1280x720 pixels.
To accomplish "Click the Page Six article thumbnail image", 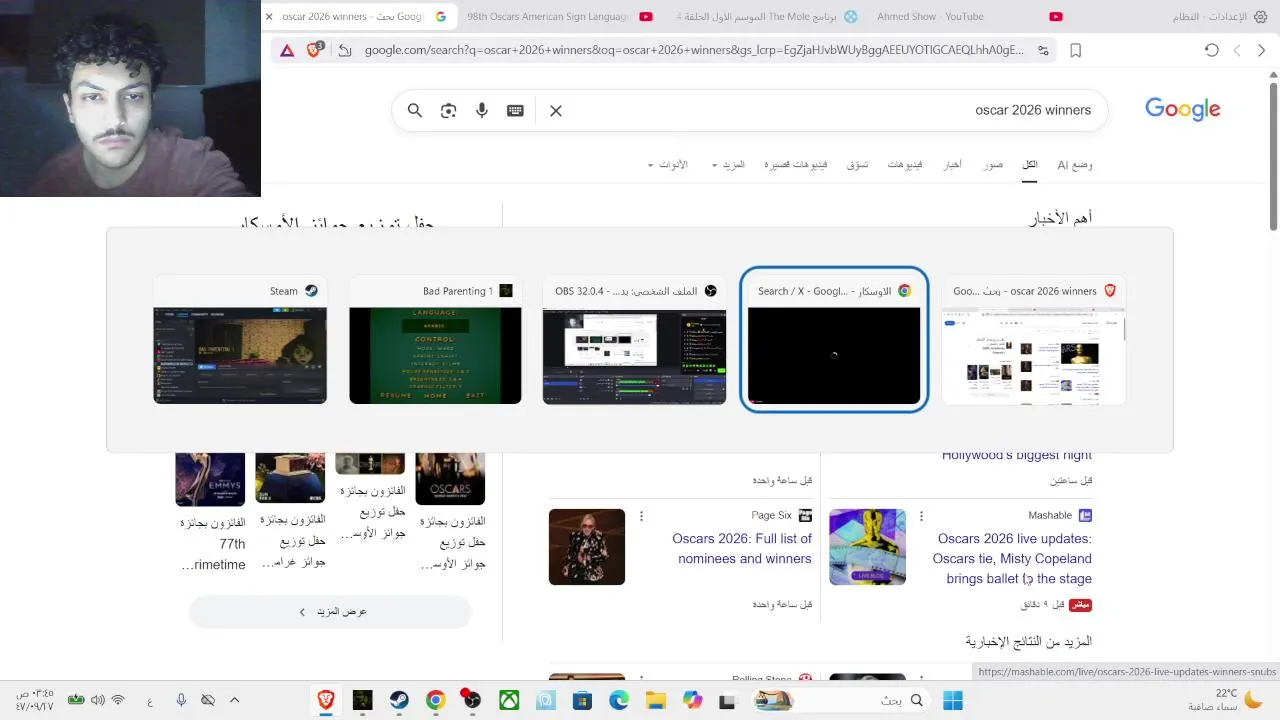I will click(x=587, y=547).
